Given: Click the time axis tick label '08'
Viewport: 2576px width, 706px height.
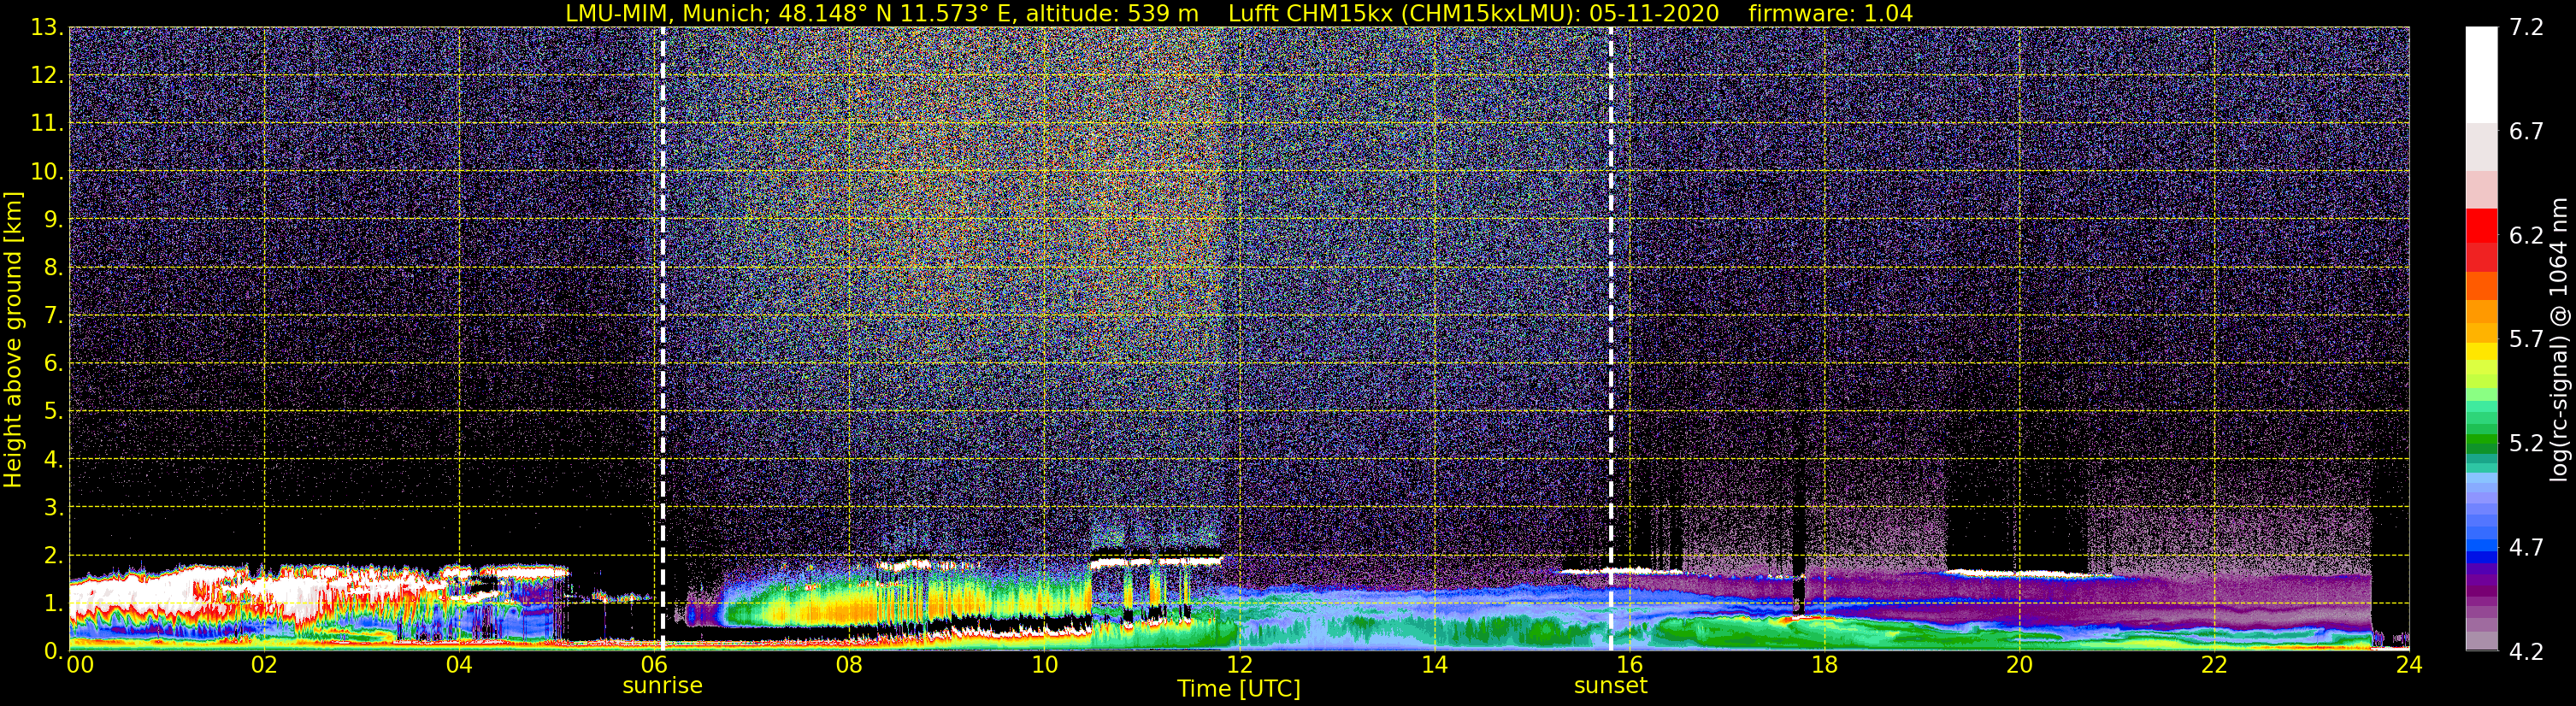Looking at the screenshot, I should click(x=848, y=665).
